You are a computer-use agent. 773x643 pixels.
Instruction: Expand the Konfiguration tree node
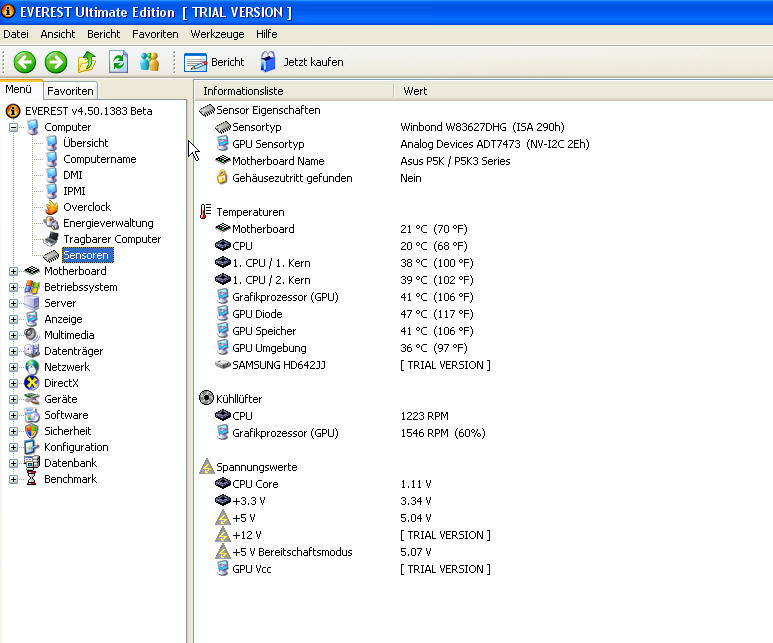(14, 447)
